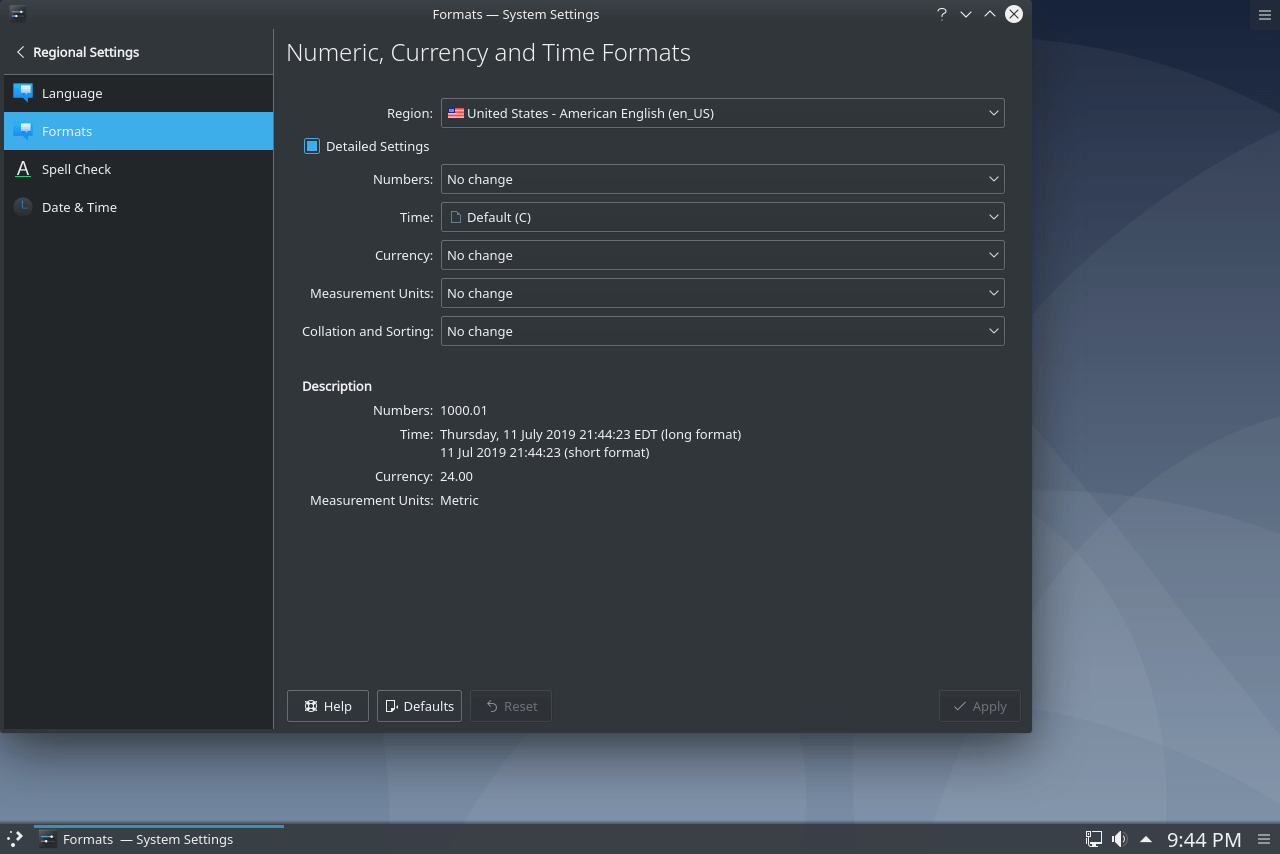Open the hamburger menu in the titlebar corner
This screenshot has height=854, width=1280.
point(1264,14)
